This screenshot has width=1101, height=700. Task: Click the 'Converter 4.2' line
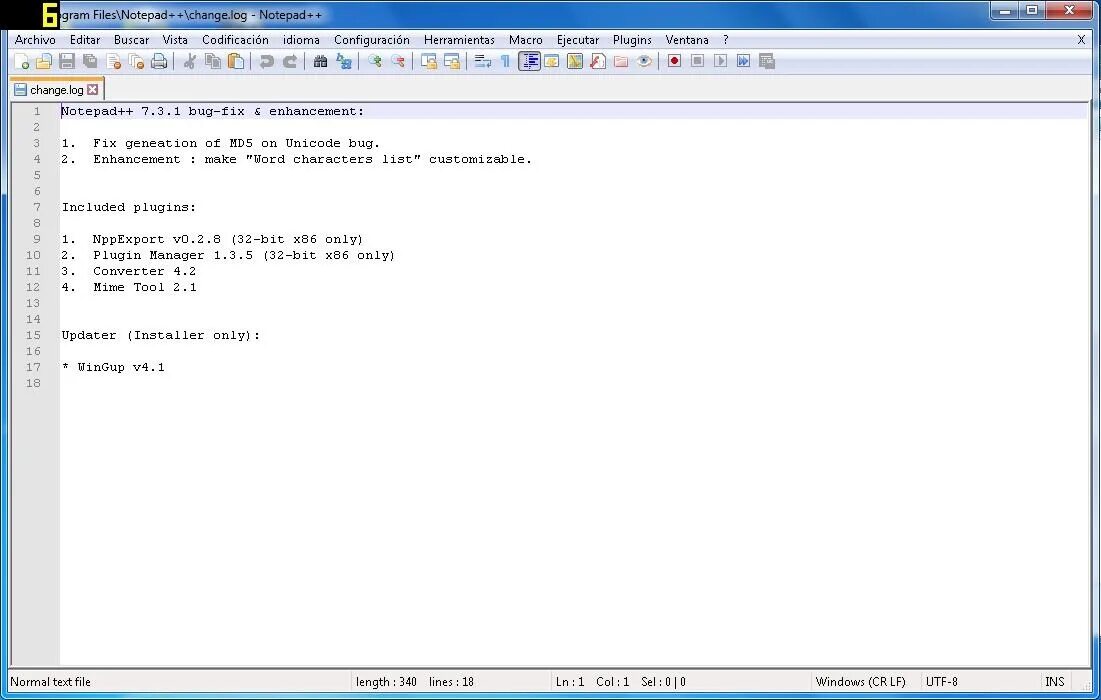(x=129, y=272)
